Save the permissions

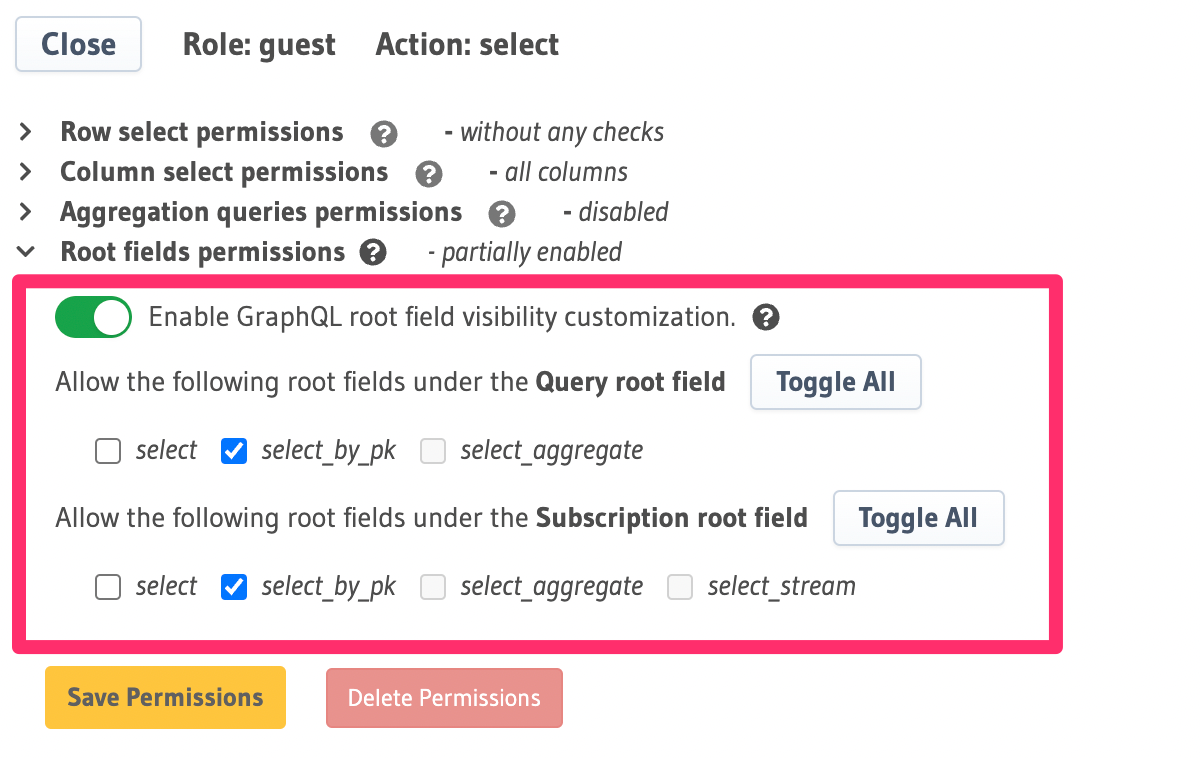pyautogui.click(x=164, y=697)
